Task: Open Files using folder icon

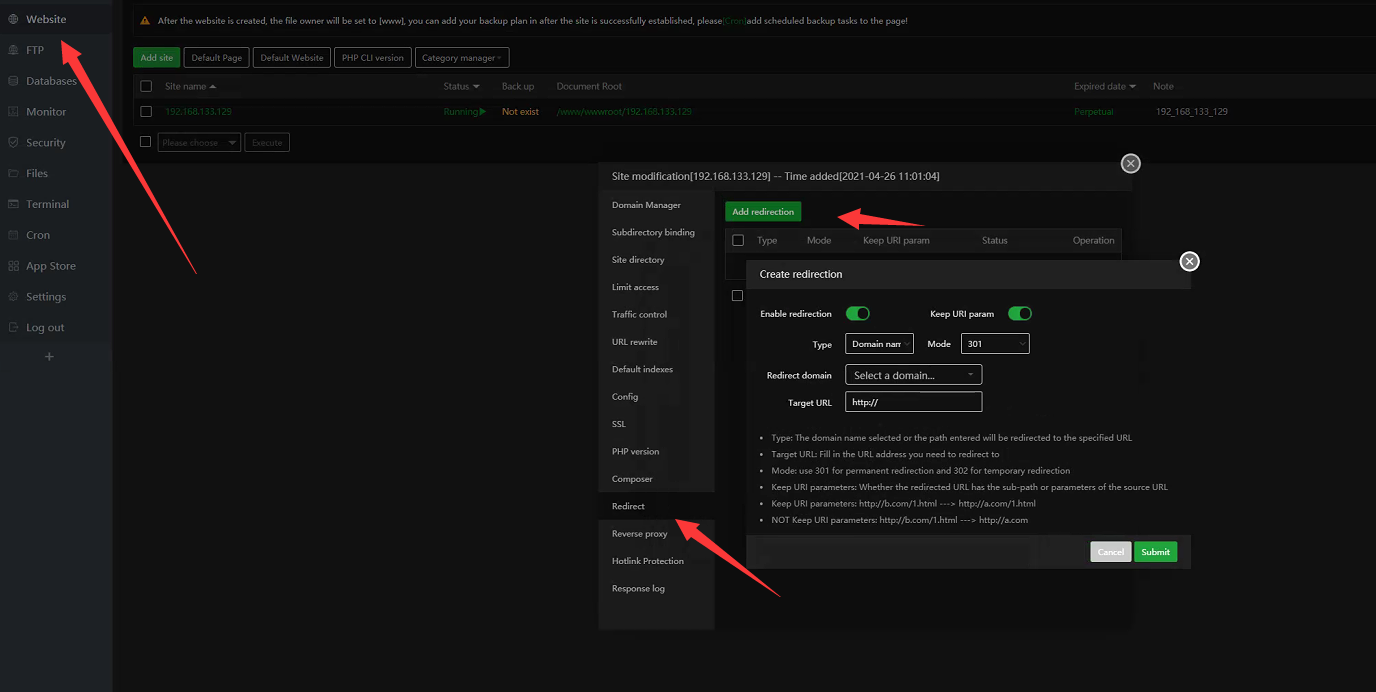Action: [x=13, y=173]
